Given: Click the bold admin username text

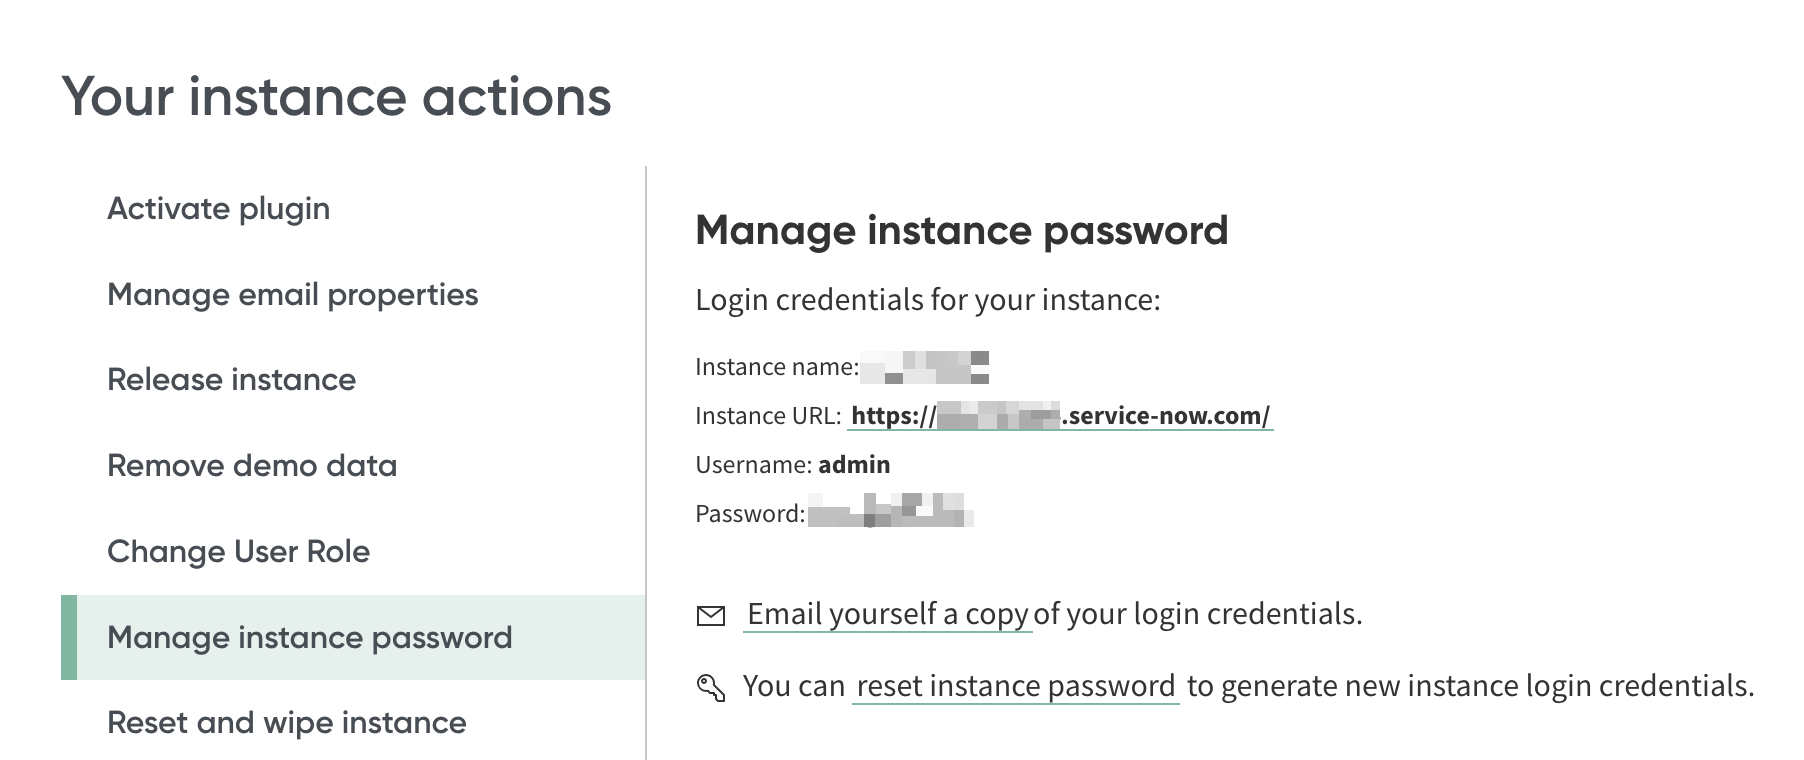Looking at the screenshot, I should coord(854,465).
